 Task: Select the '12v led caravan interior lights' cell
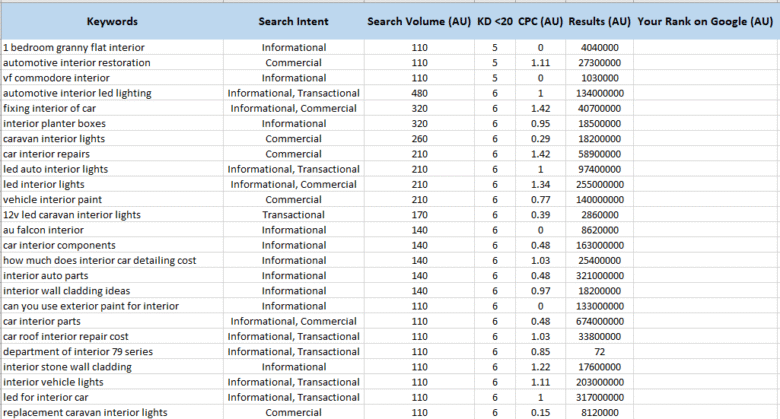pyautogui.click(x=112, y=215)
